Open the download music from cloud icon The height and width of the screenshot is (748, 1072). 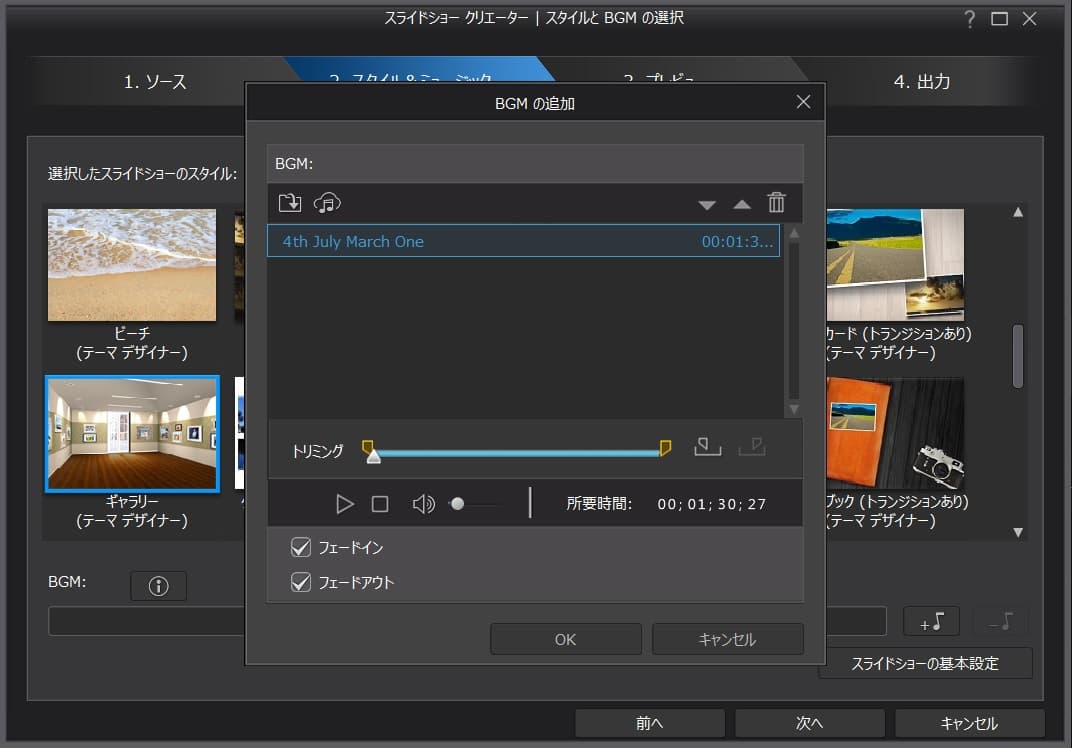pos(327,203)
